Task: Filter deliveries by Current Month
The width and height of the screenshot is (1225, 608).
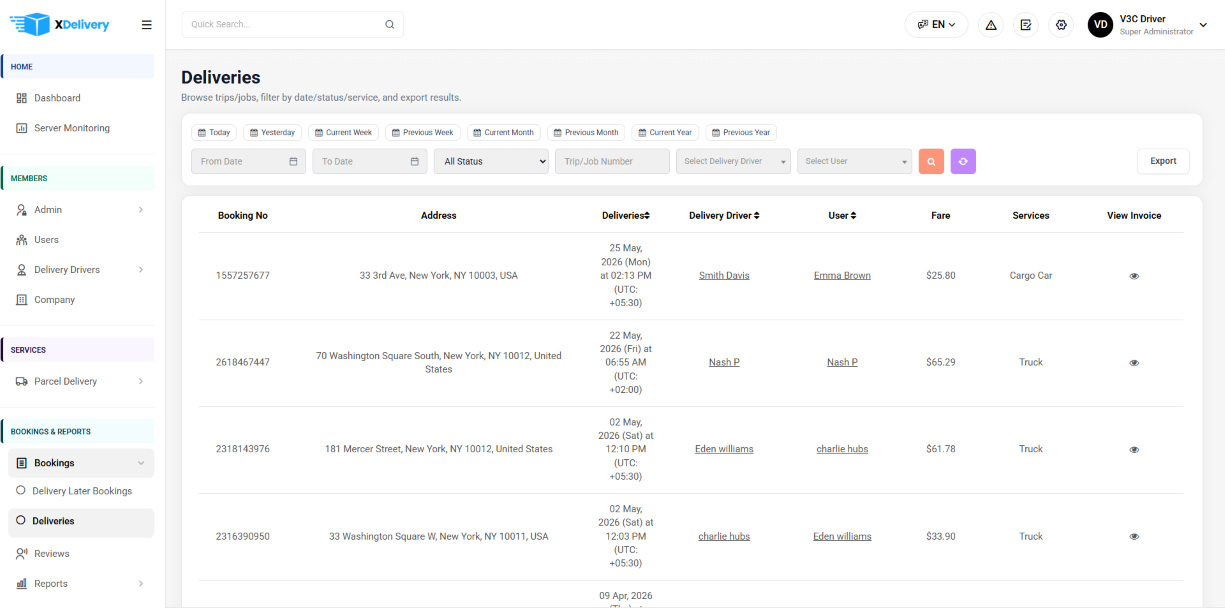Action: pyautogui.click(x=504, y=132)
